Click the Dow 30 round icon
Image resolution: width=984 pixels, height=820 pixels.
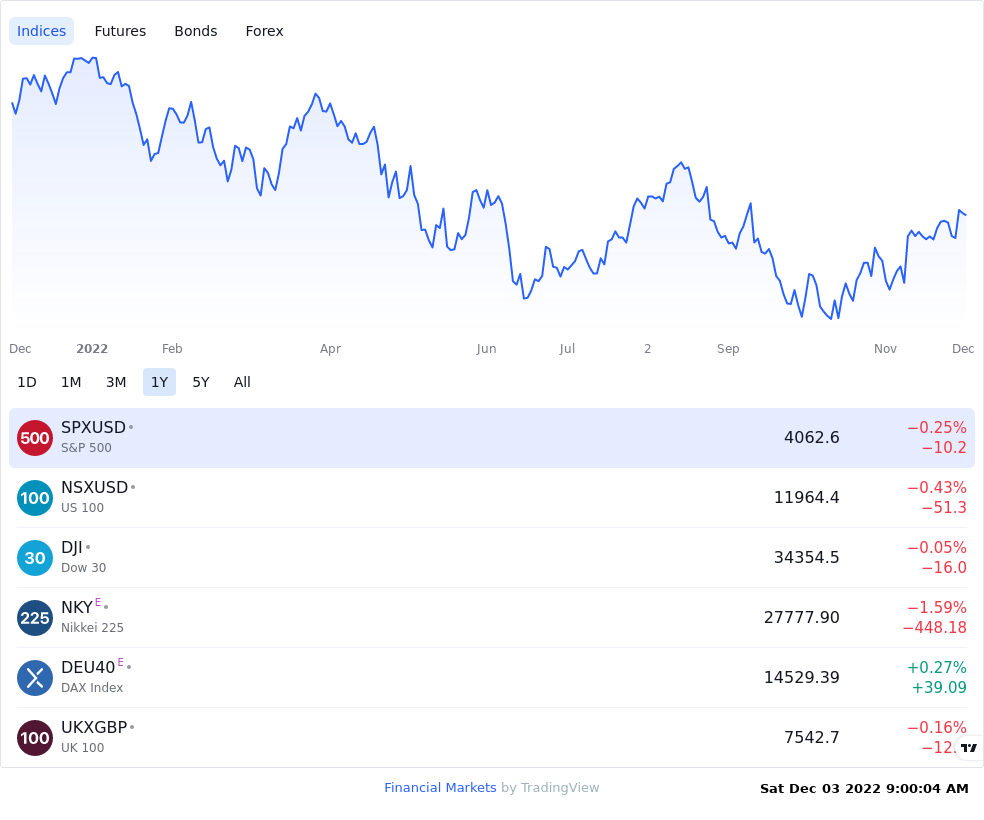(35, 558)
